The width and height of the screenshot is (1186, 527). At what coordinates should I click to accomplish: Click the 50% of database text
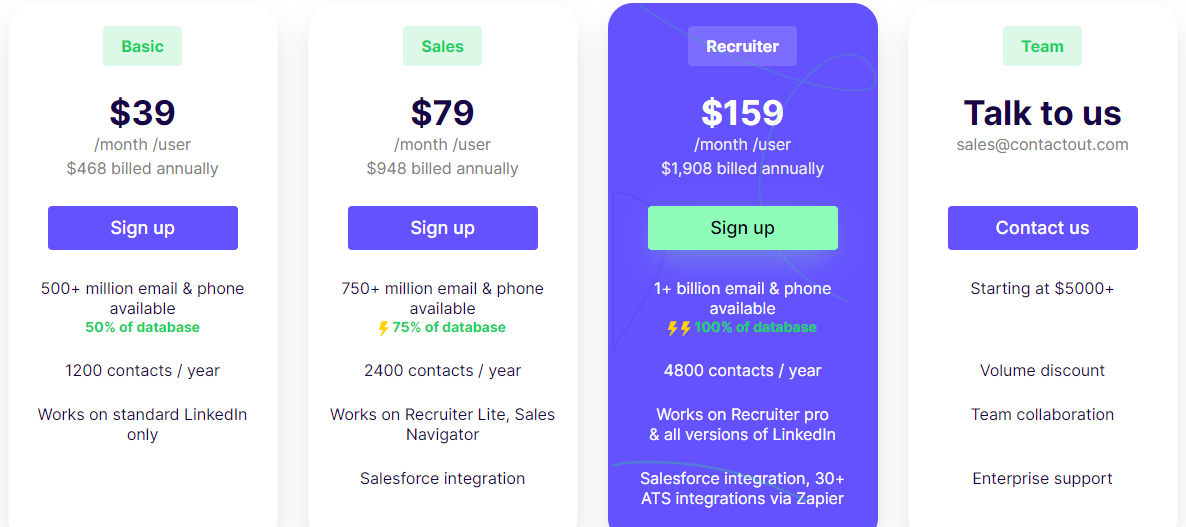click(143, 327)
